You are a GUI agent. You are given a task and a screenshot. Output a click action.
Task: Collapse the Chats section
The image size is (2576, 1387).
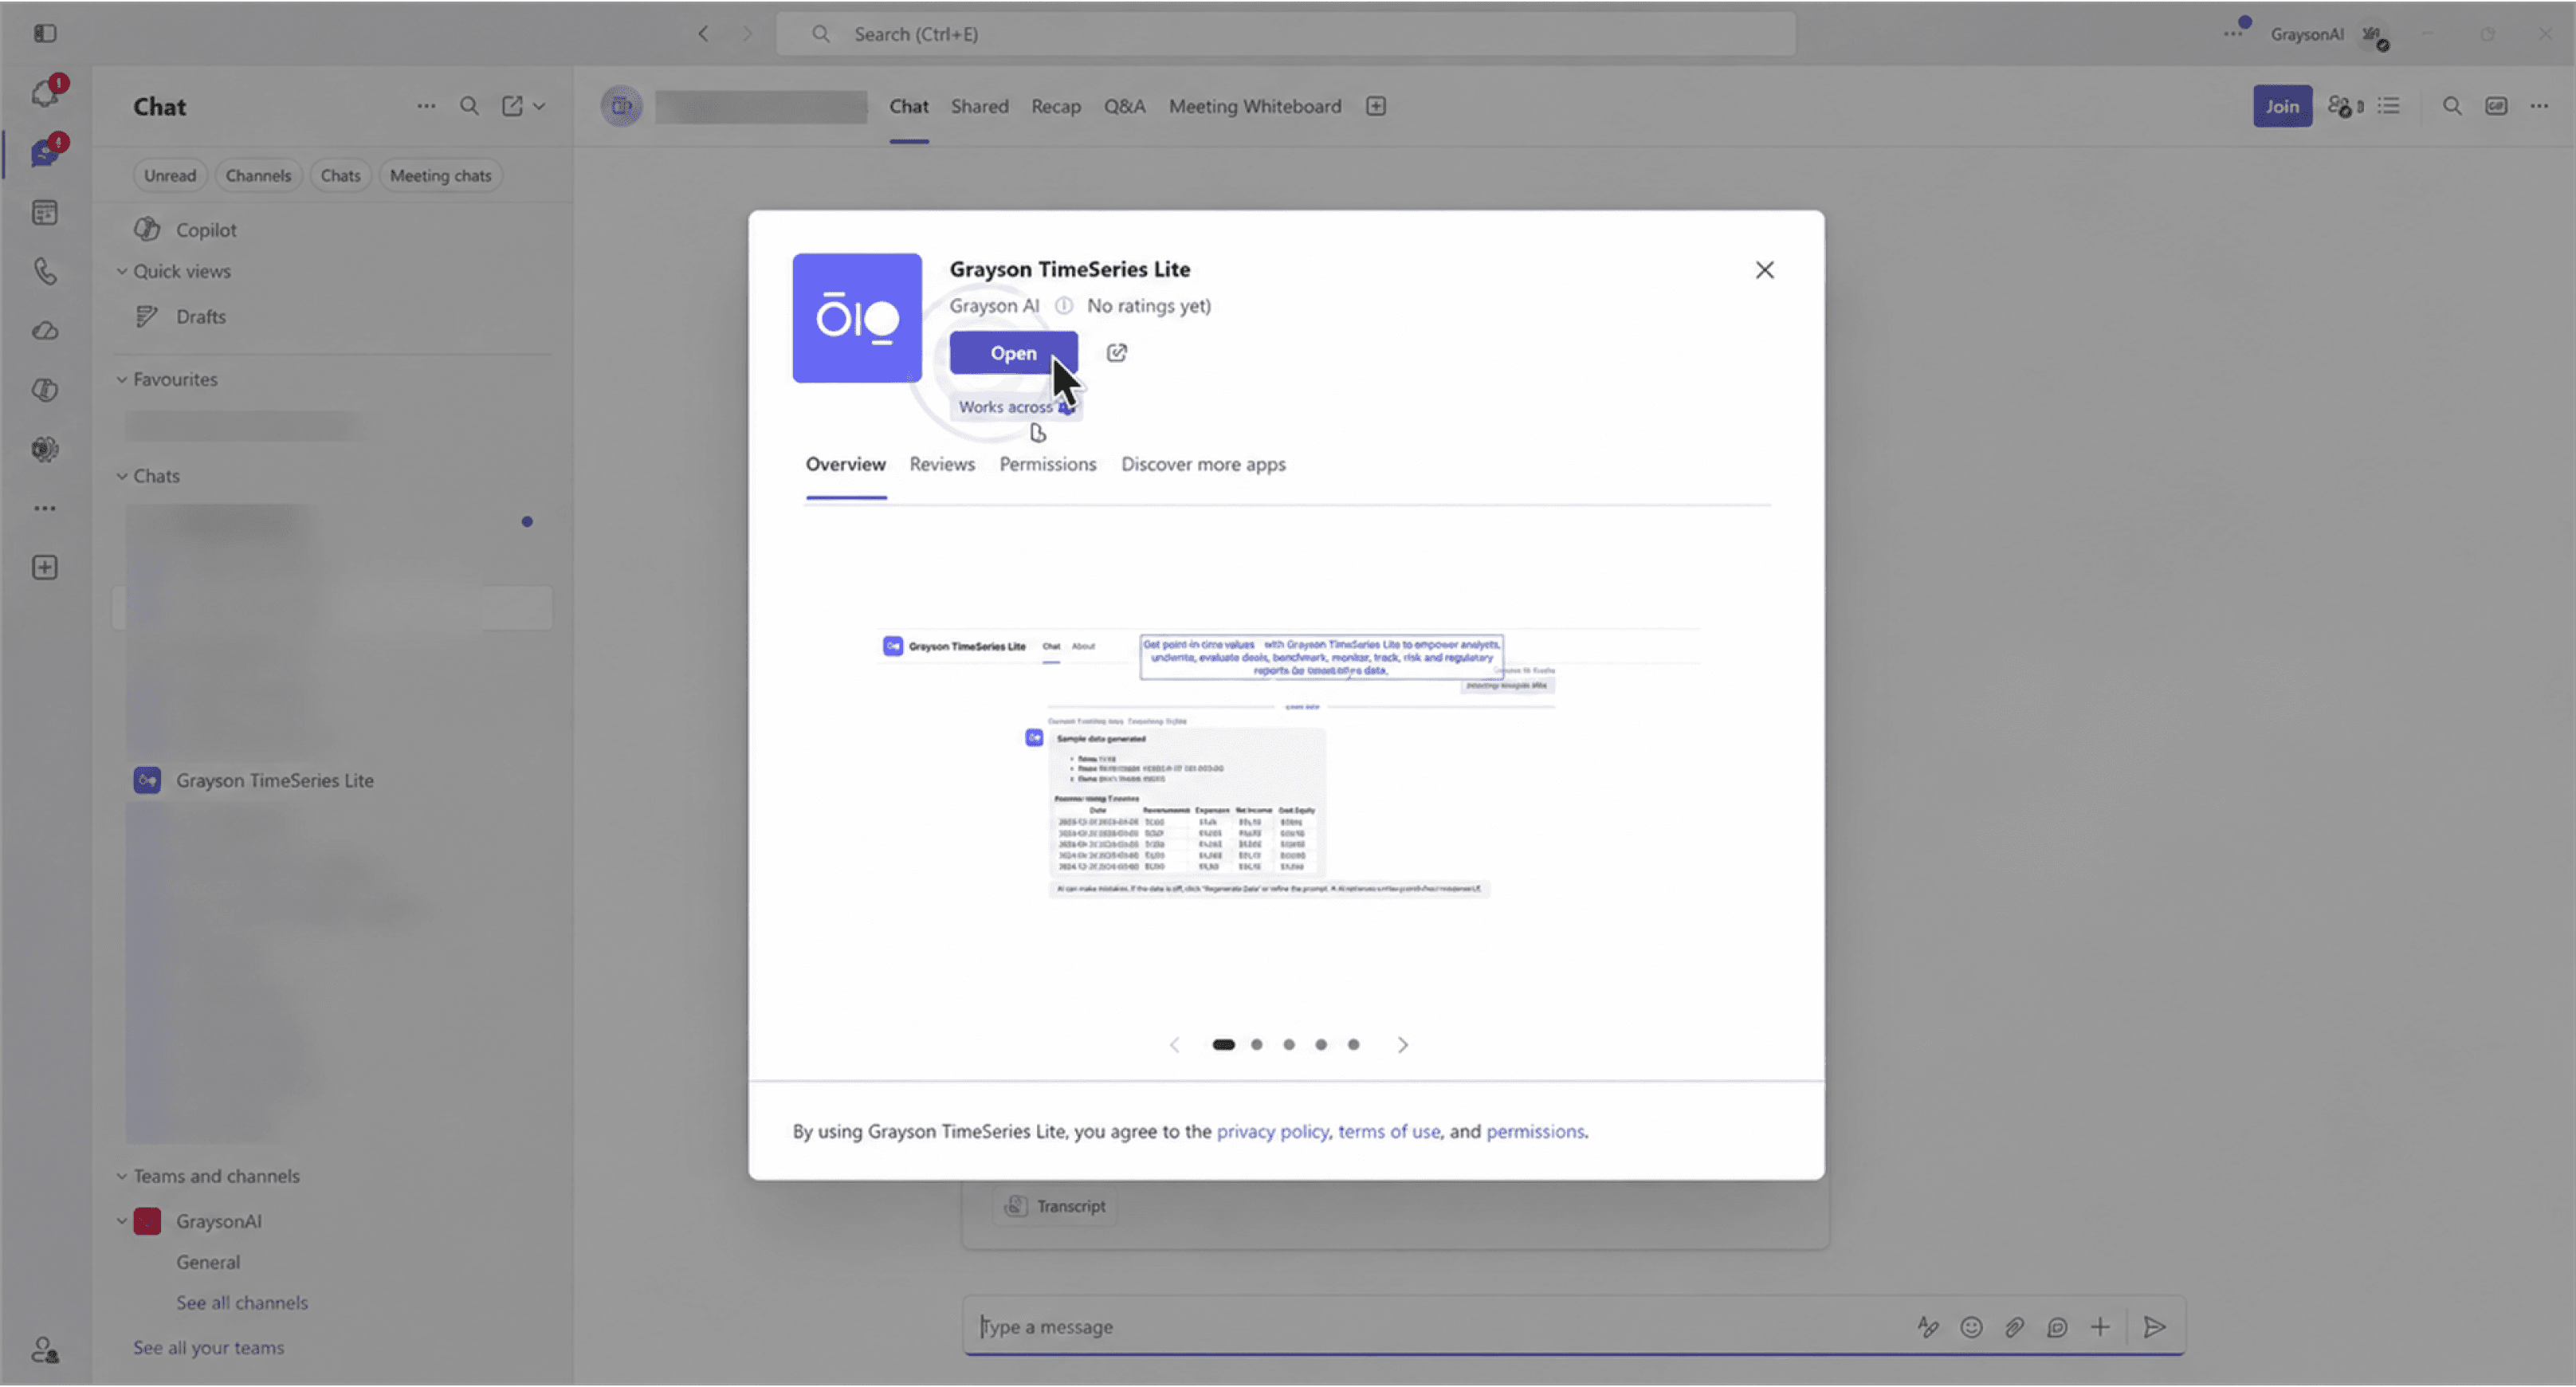click(121, 477)
